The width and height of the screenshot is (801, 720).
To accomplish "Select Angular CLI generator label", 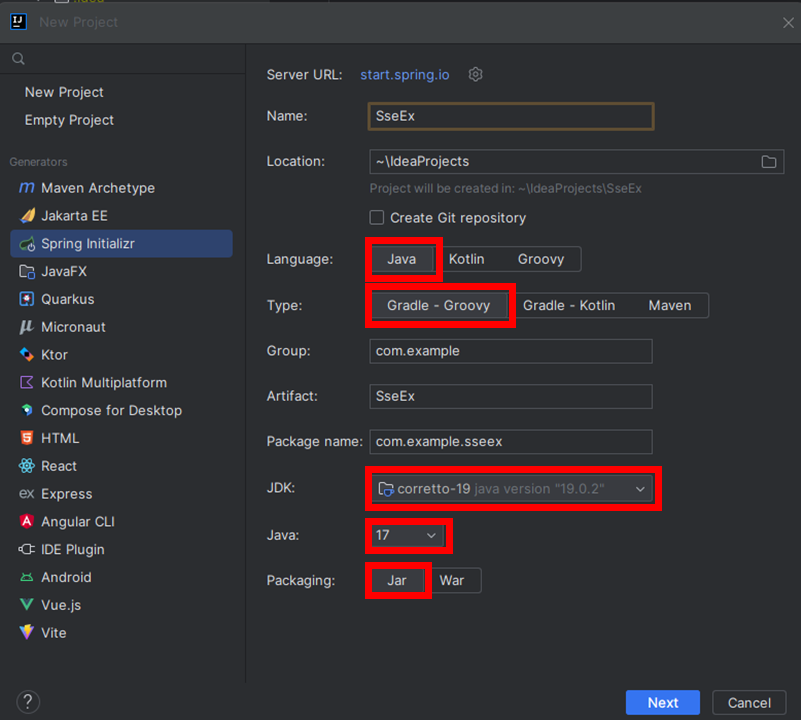I will tap(78, 522).
